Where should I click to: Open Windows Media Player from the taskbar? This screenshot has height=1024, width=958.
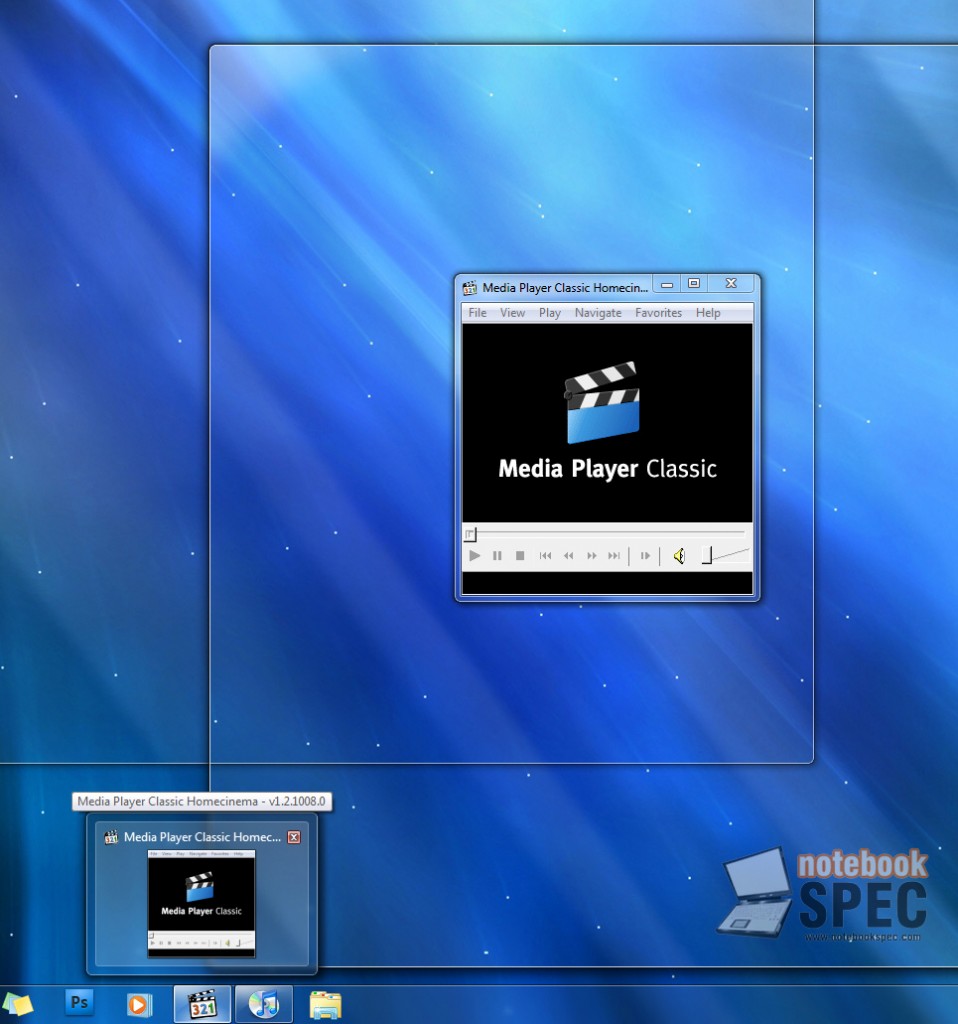[x=138, y=1004]
